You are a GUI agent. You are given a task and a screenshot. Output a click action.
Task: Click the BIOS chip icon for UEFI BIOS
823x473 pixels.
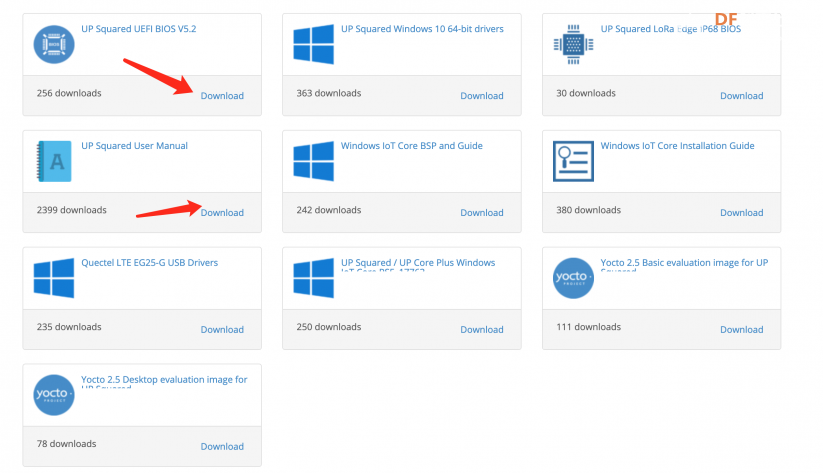coord(54,45)
